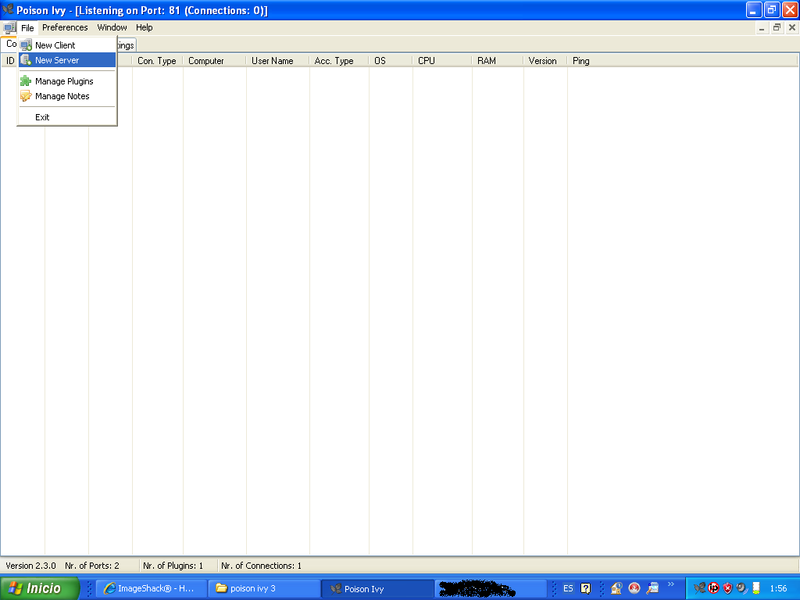Click the notepad icon beside Manage Notes
This screenshot has height=600, width=800.
tap(26, 96)
